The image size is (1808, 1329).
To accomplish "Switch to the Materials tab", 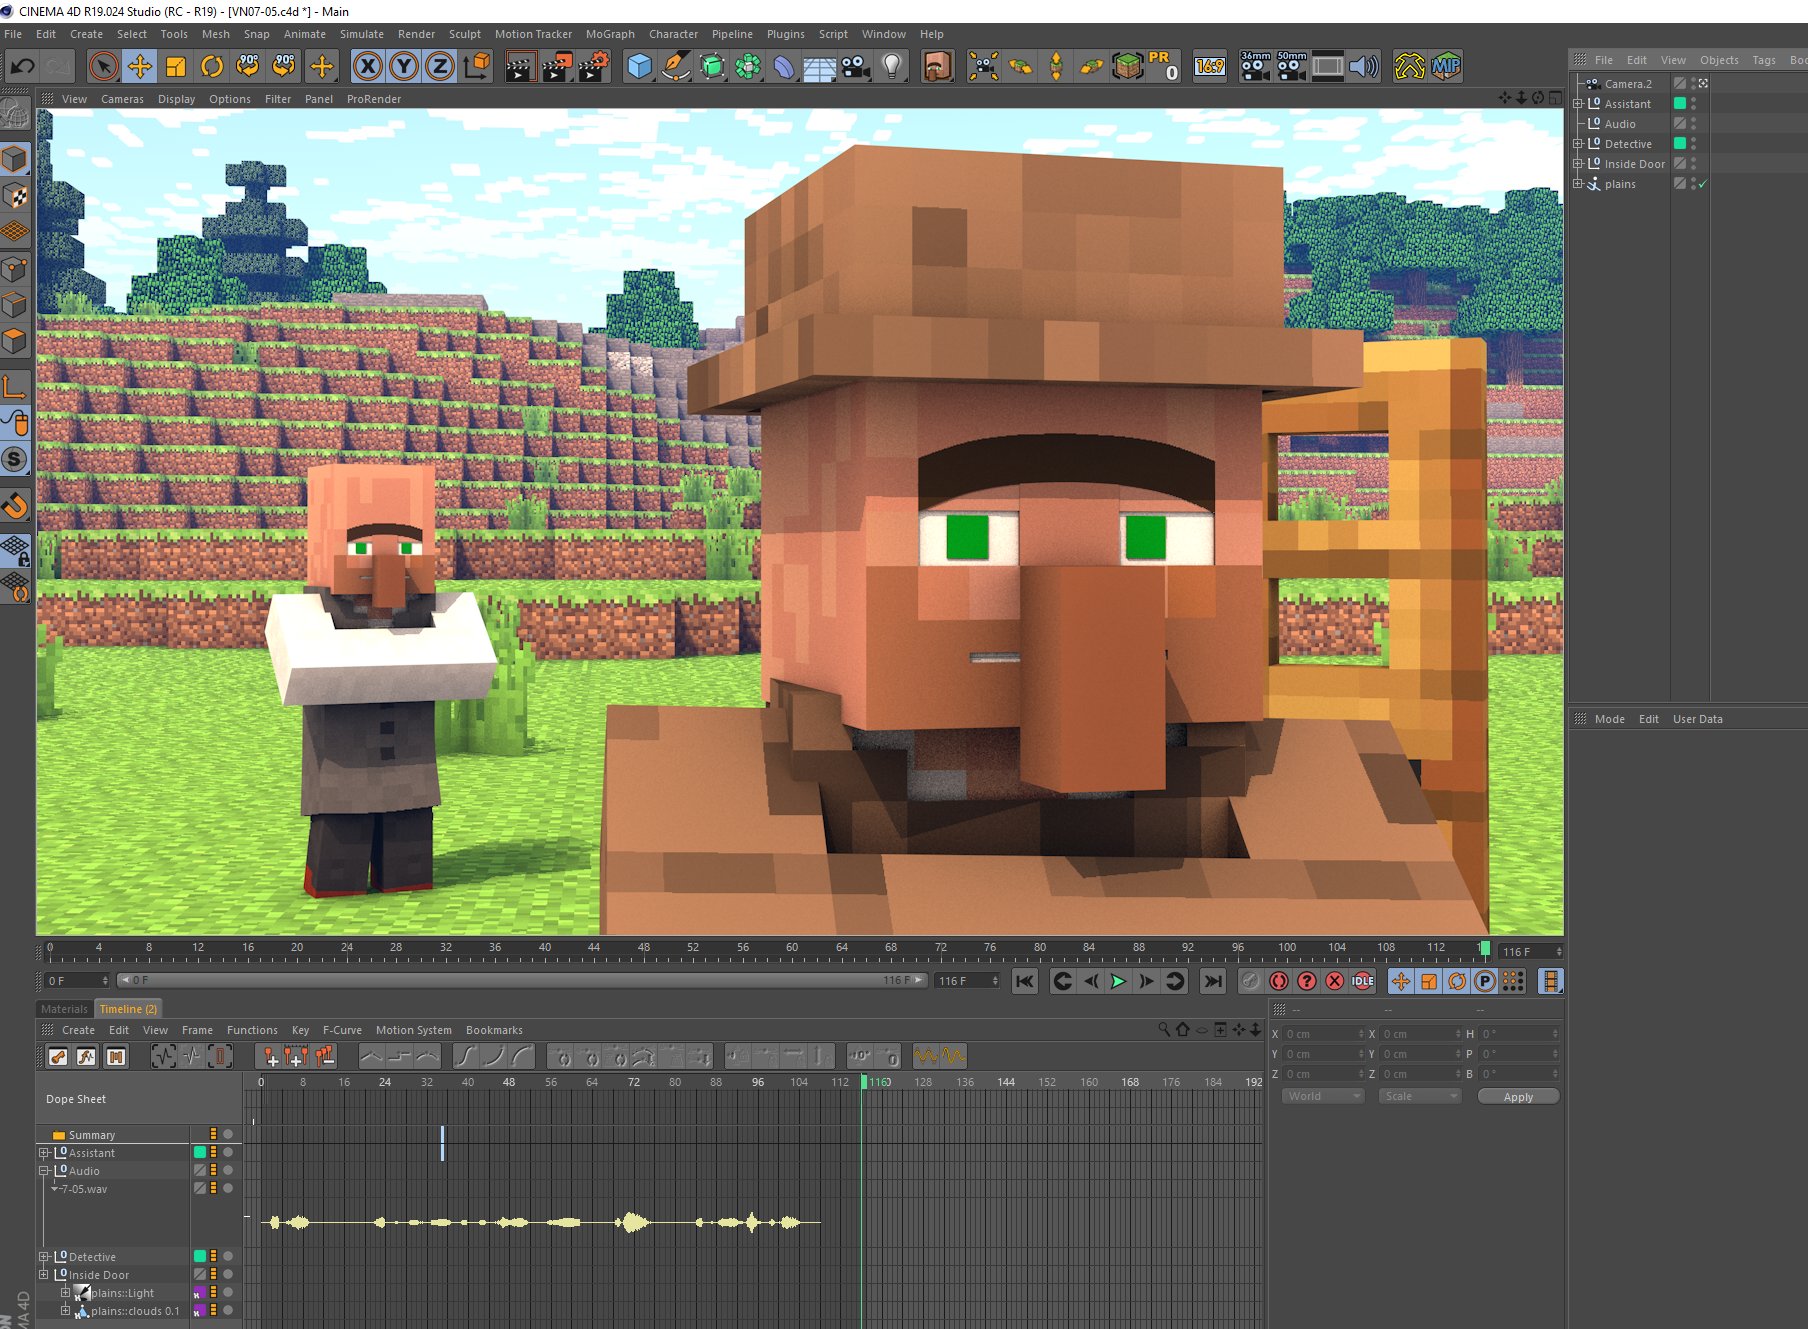I will coord(64,1009).
